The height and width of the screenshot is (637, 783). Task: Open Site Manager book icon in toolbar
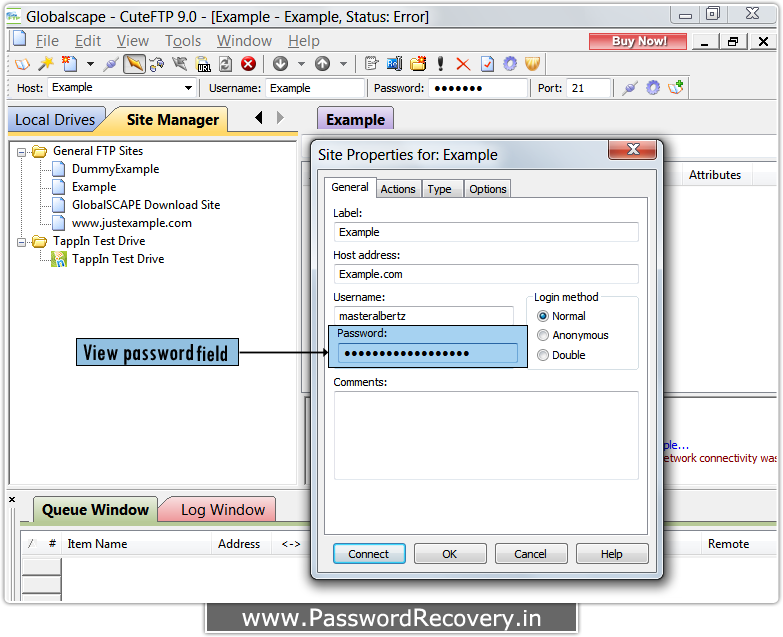[22, 64]
